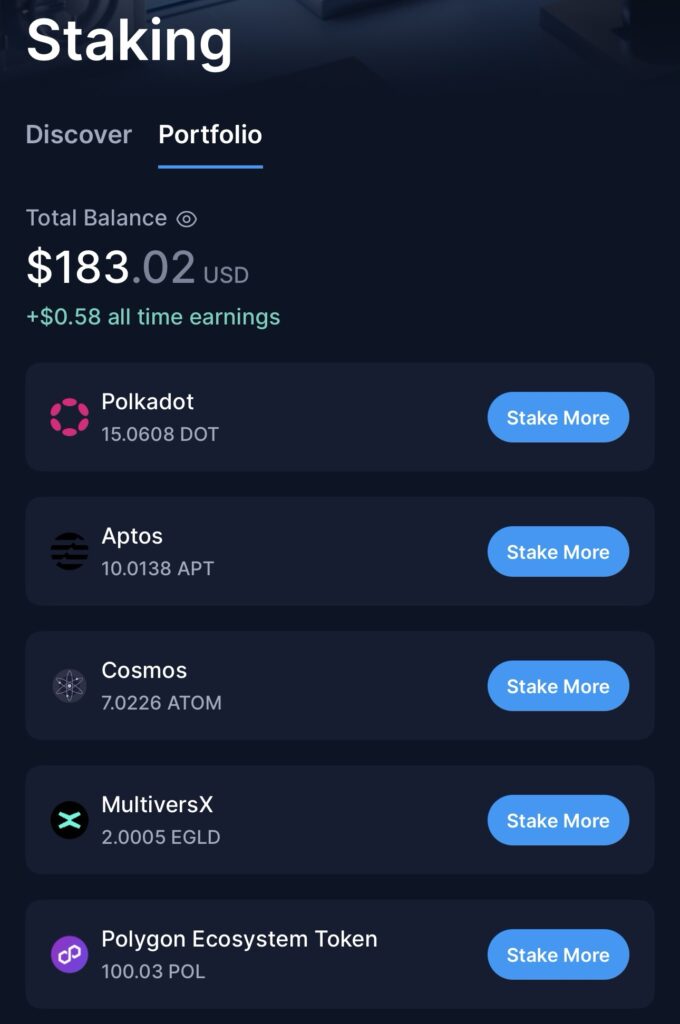The width and height of the screenshot is (680, 1024).
Task: Switch to the Discover tab
Action: pyautogui.click(x=78, y=135)
